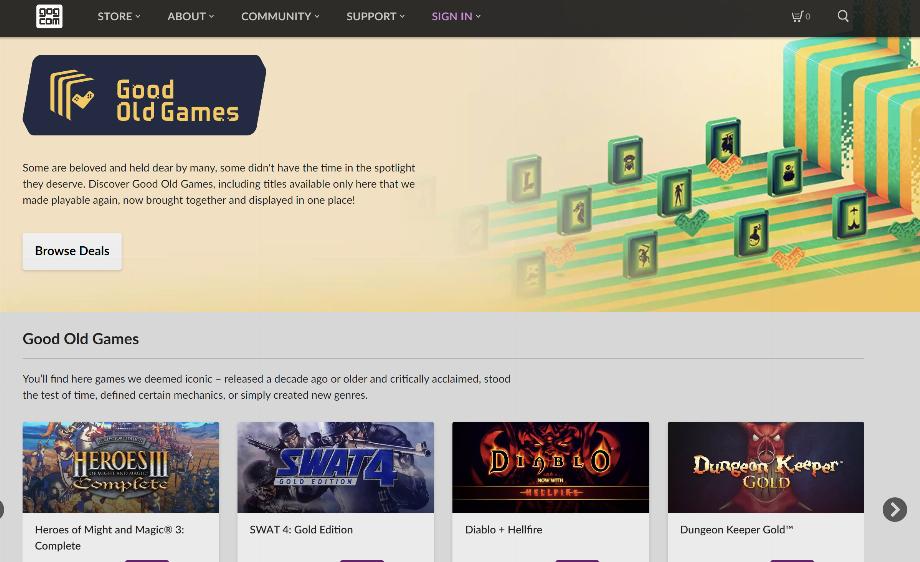Click 'SWAT 4: Gold Edition' title text
This screenshot has width=920, height=562.
pos(301,530)
